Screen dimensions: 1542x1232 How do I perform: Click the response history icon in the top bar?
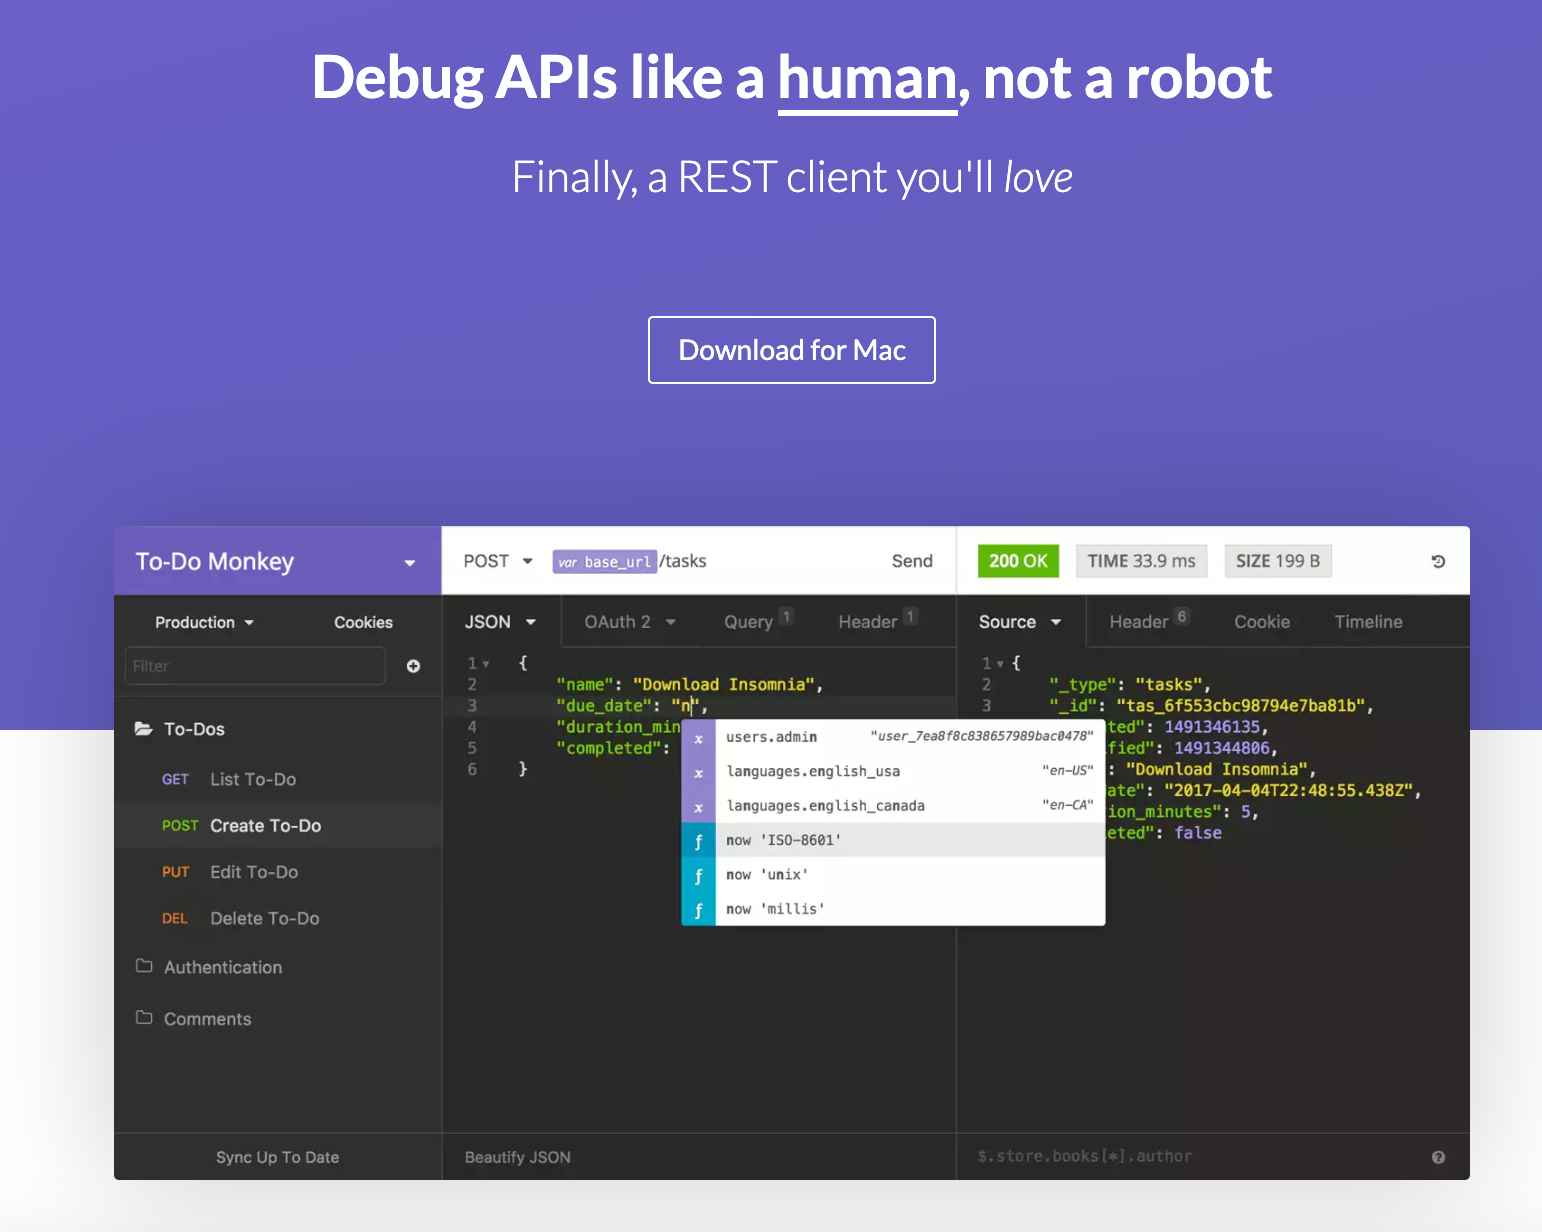(1438, 562)
